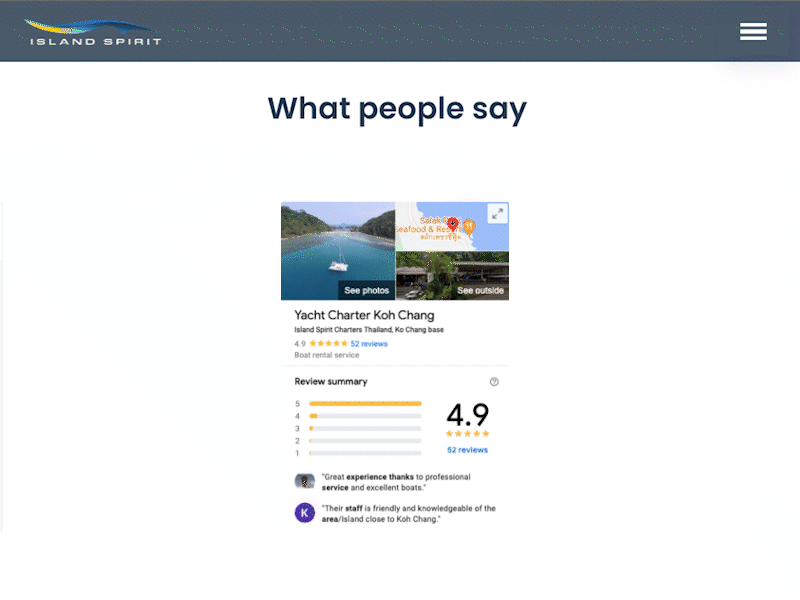Expand the map with the fullscreen icon
The height and width of the screenshot is (600, 800).
(x=497, y=214)
